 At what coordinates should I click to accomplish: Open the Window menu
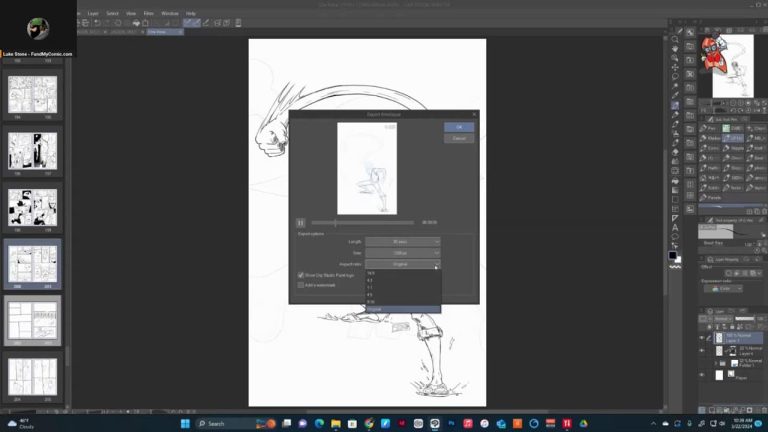pyautogui.click(x=170, y=13)
